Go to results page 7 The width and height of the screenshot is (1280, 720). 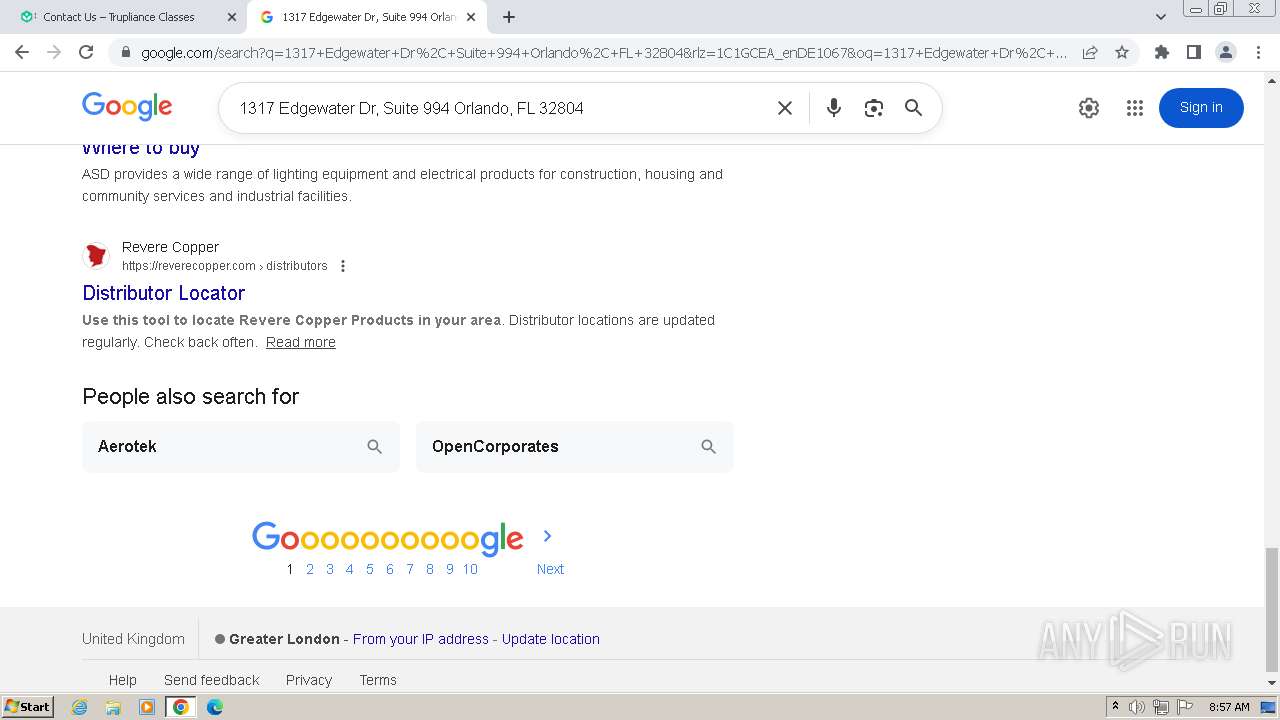coord(410,569)
